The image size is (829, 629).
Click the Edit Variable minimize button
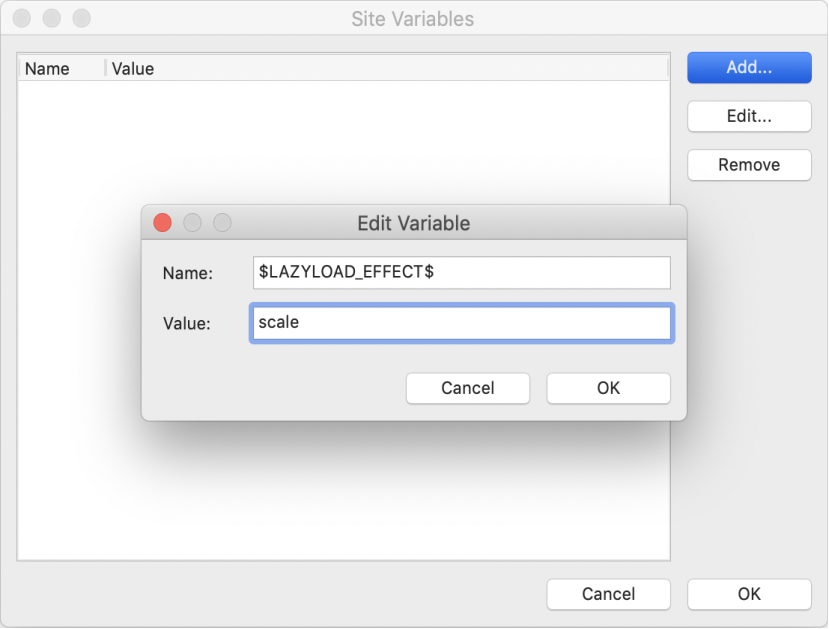[x=192, y=223]
